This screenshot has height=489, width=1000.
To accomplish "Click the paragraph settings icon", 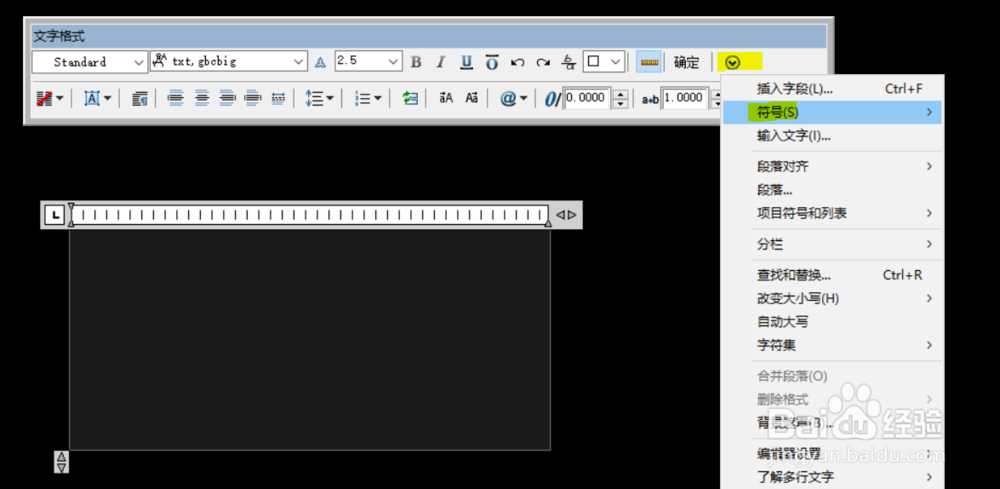I will pos(140,99).
